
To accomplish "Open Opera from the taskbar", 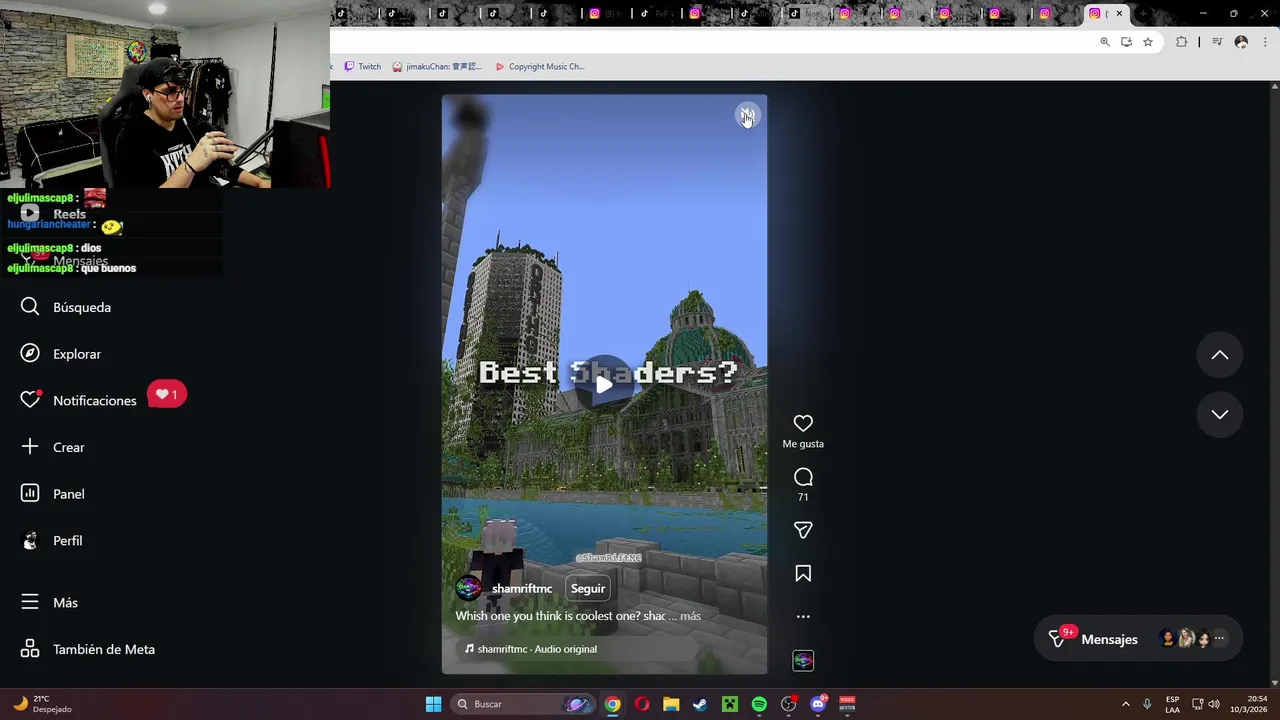I will [642, 704].
